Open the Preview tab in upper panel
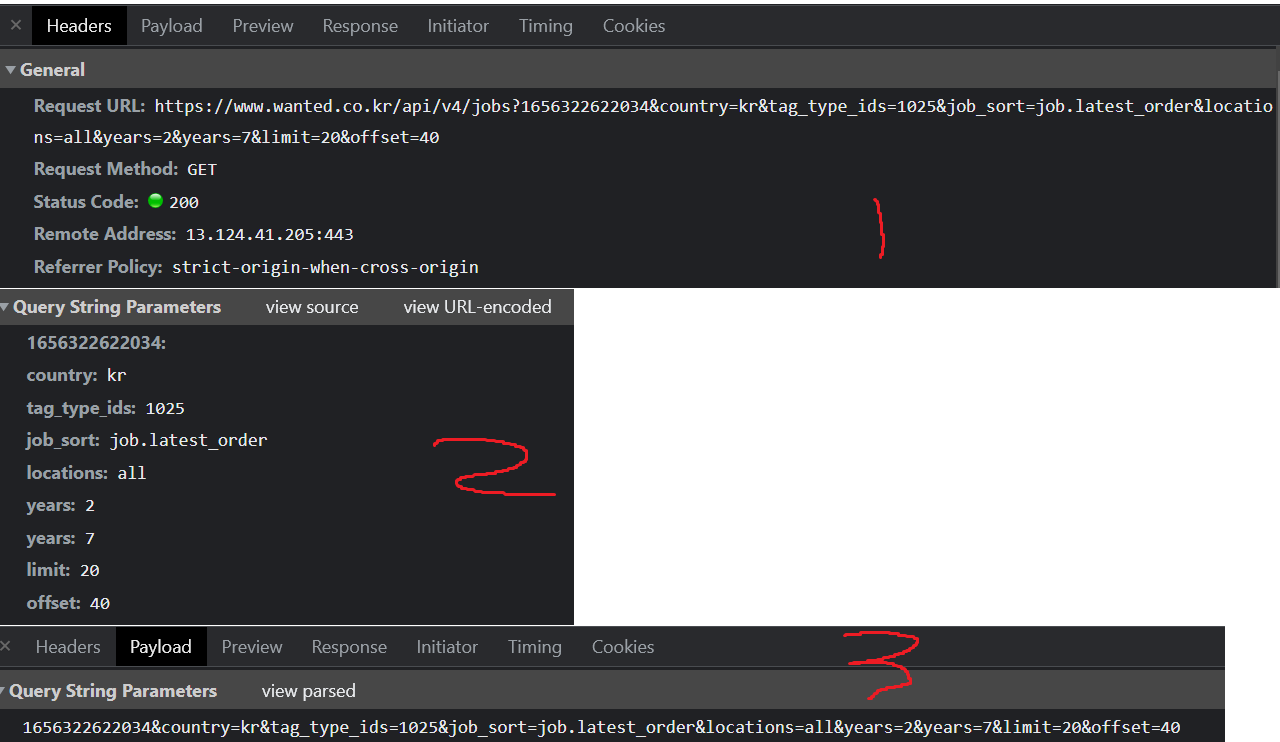The image size is (1280, 742). [262, 26]
